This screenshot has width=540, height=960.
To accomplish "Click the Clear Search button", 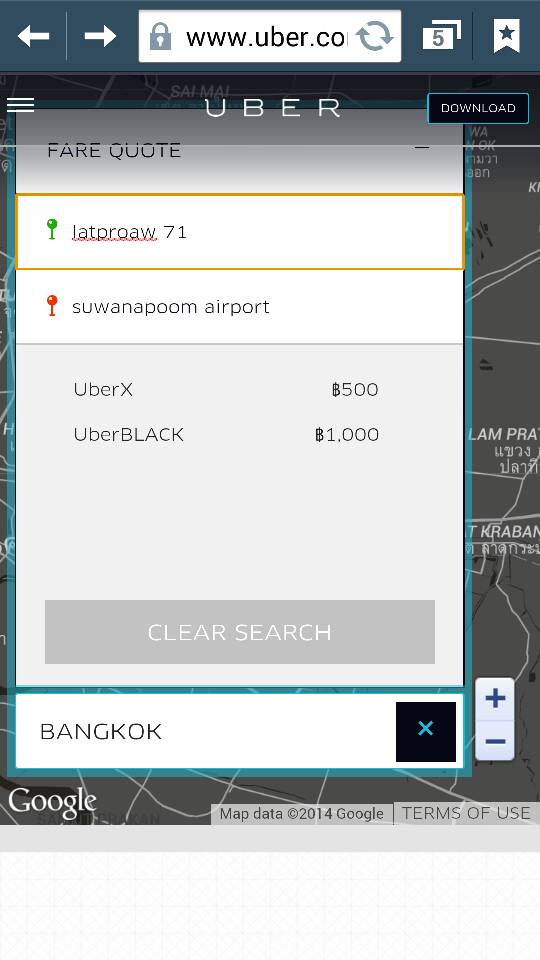I will 239,632.
